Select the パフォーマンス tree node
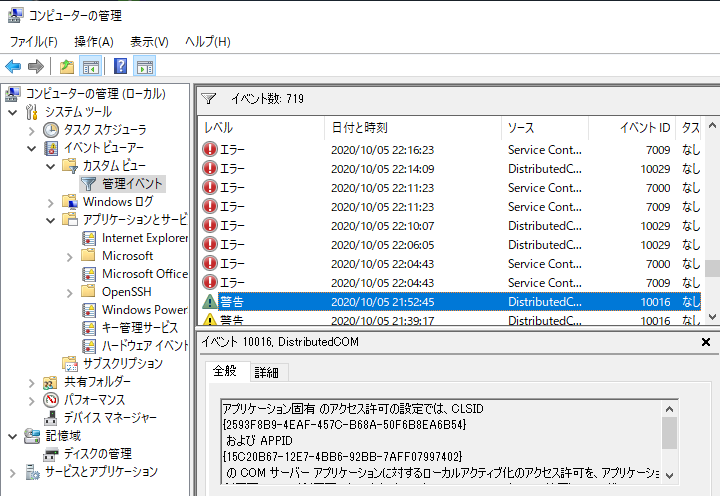This screenshot has height=496, width=720. point(100,400)
